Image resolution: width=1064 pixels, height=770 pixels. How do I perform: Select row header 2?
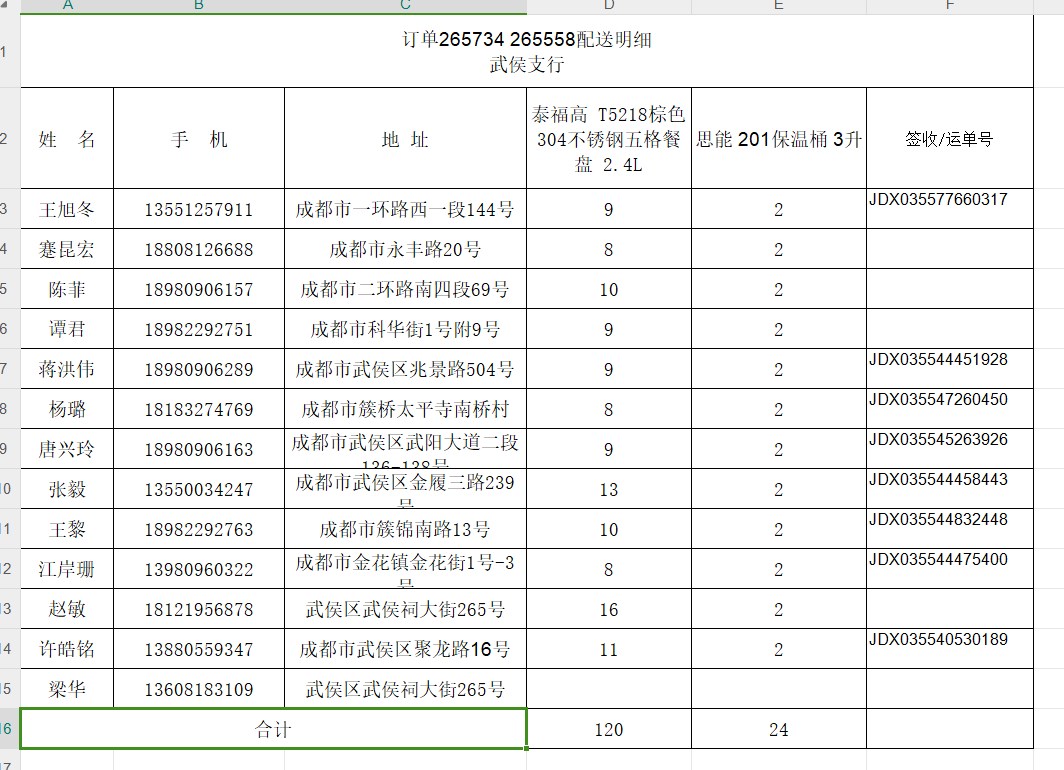click(10, 138)
